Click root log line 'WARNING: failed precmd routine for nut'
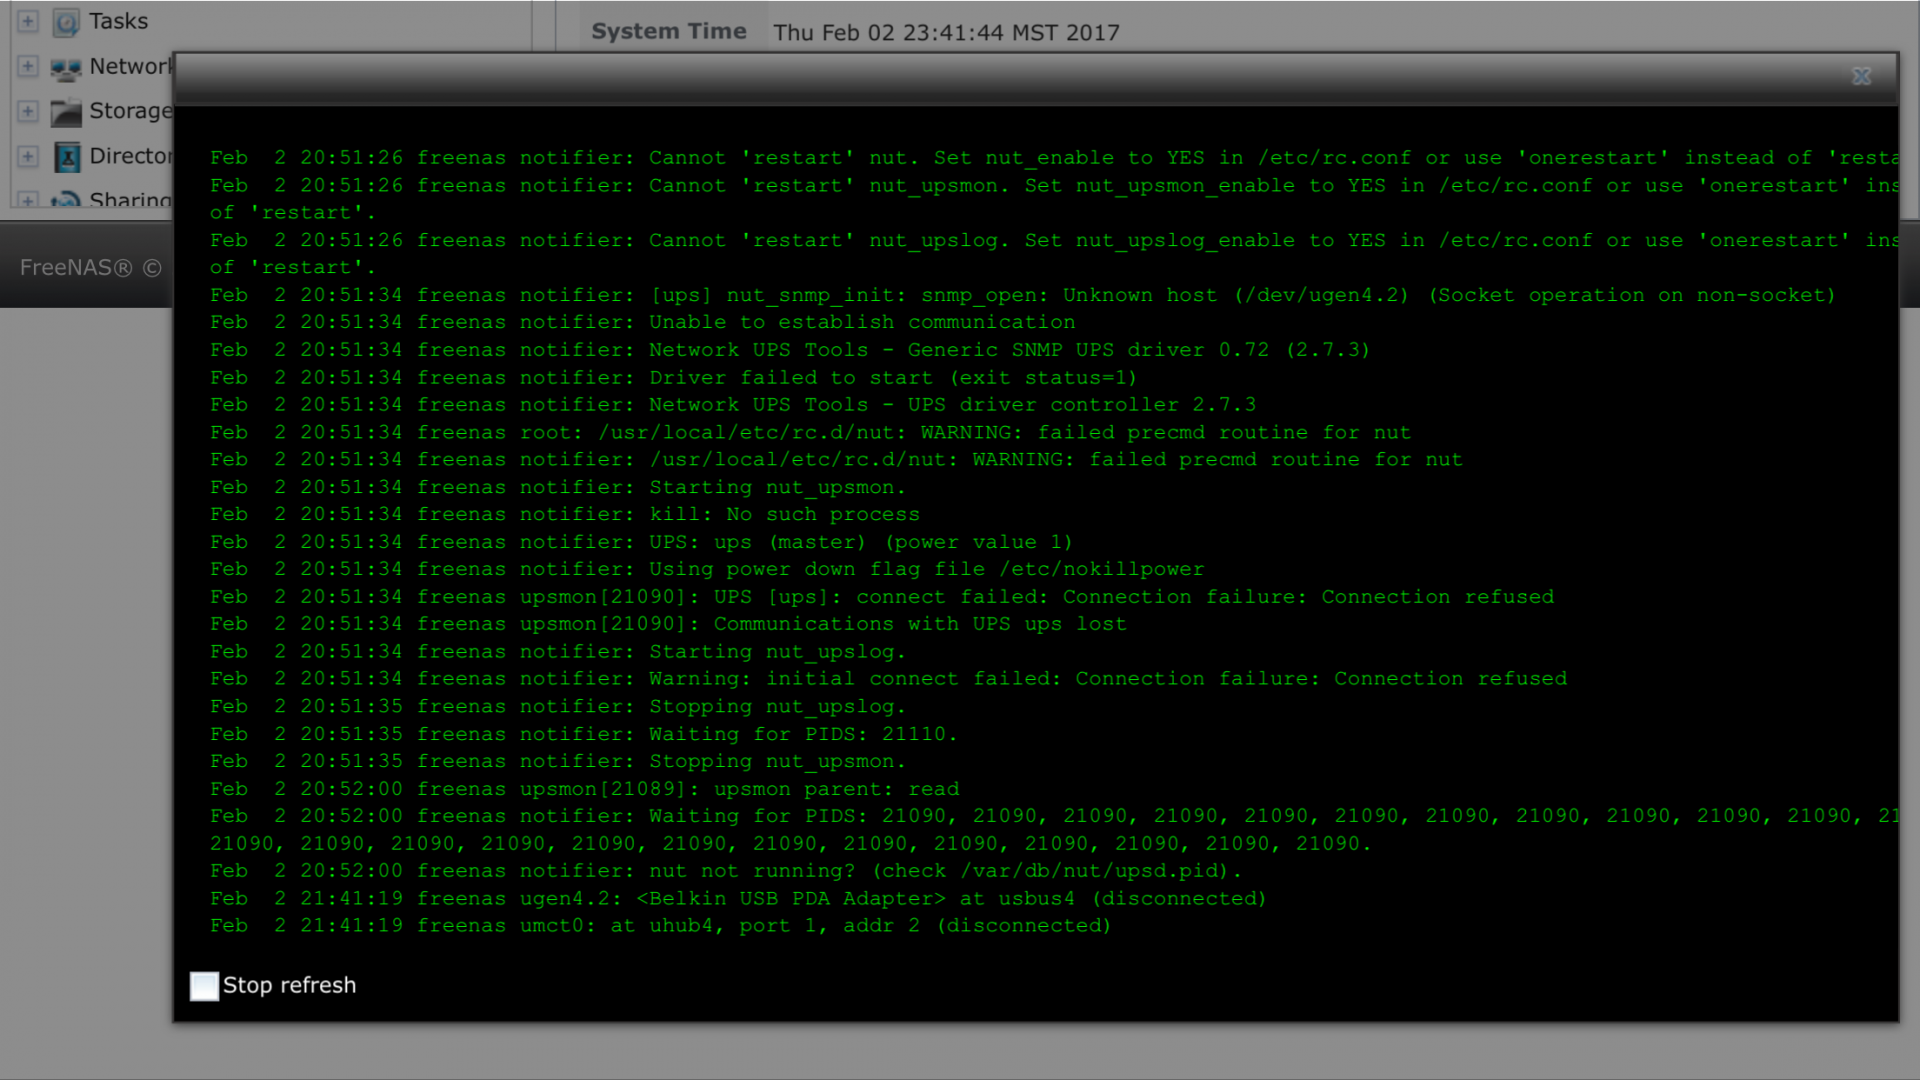Image resolution: width=1920 pixels, height=1080 pixels. click(810, 433)
